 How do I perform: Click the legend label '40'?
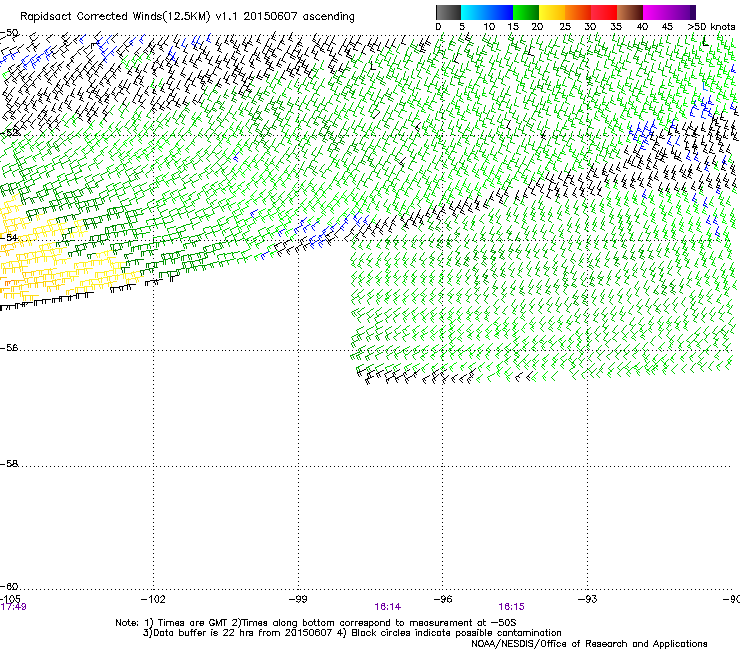pyautogui.click(x=642, y=27)
